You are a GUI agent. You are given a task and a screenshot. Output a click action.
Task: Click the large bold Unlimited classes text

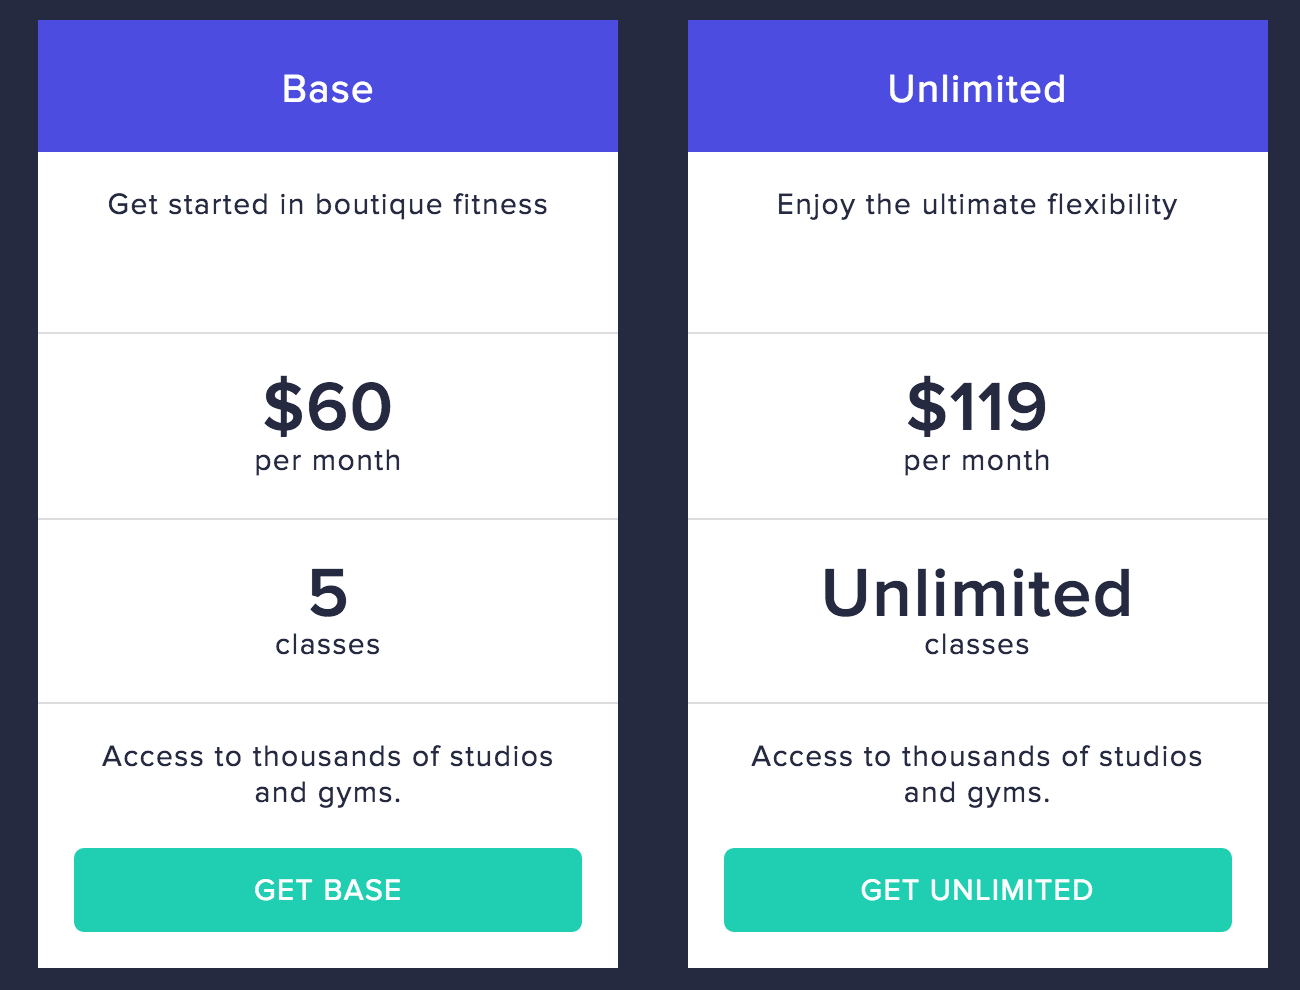click(977, 593)
